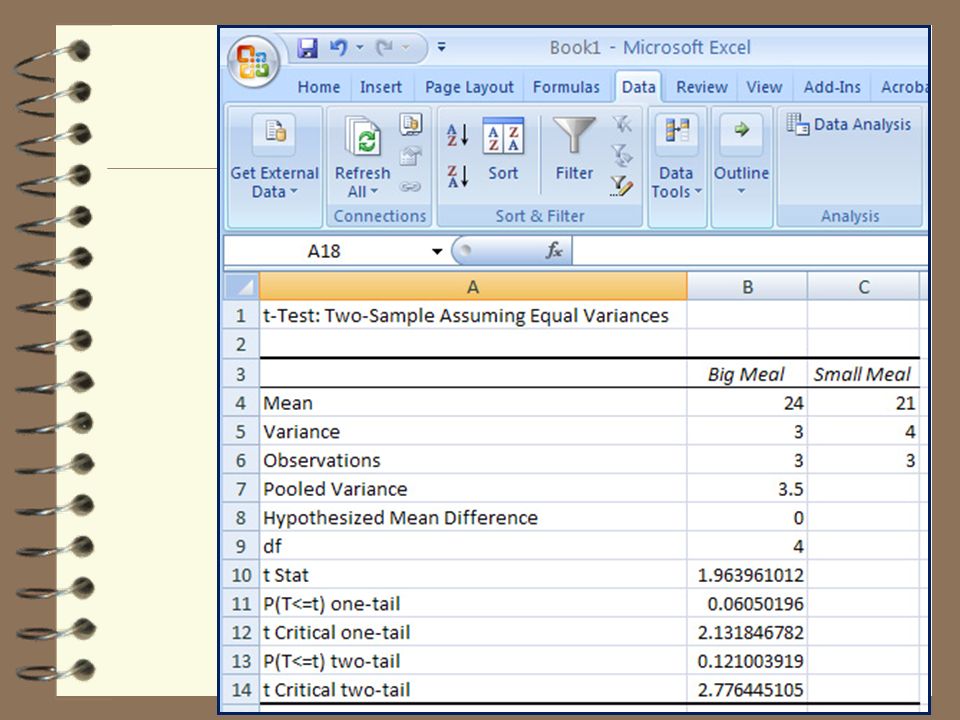This screenshot has width=960, height=720.
Task: Click the Edit Links icon
Action: coord(410,186)
